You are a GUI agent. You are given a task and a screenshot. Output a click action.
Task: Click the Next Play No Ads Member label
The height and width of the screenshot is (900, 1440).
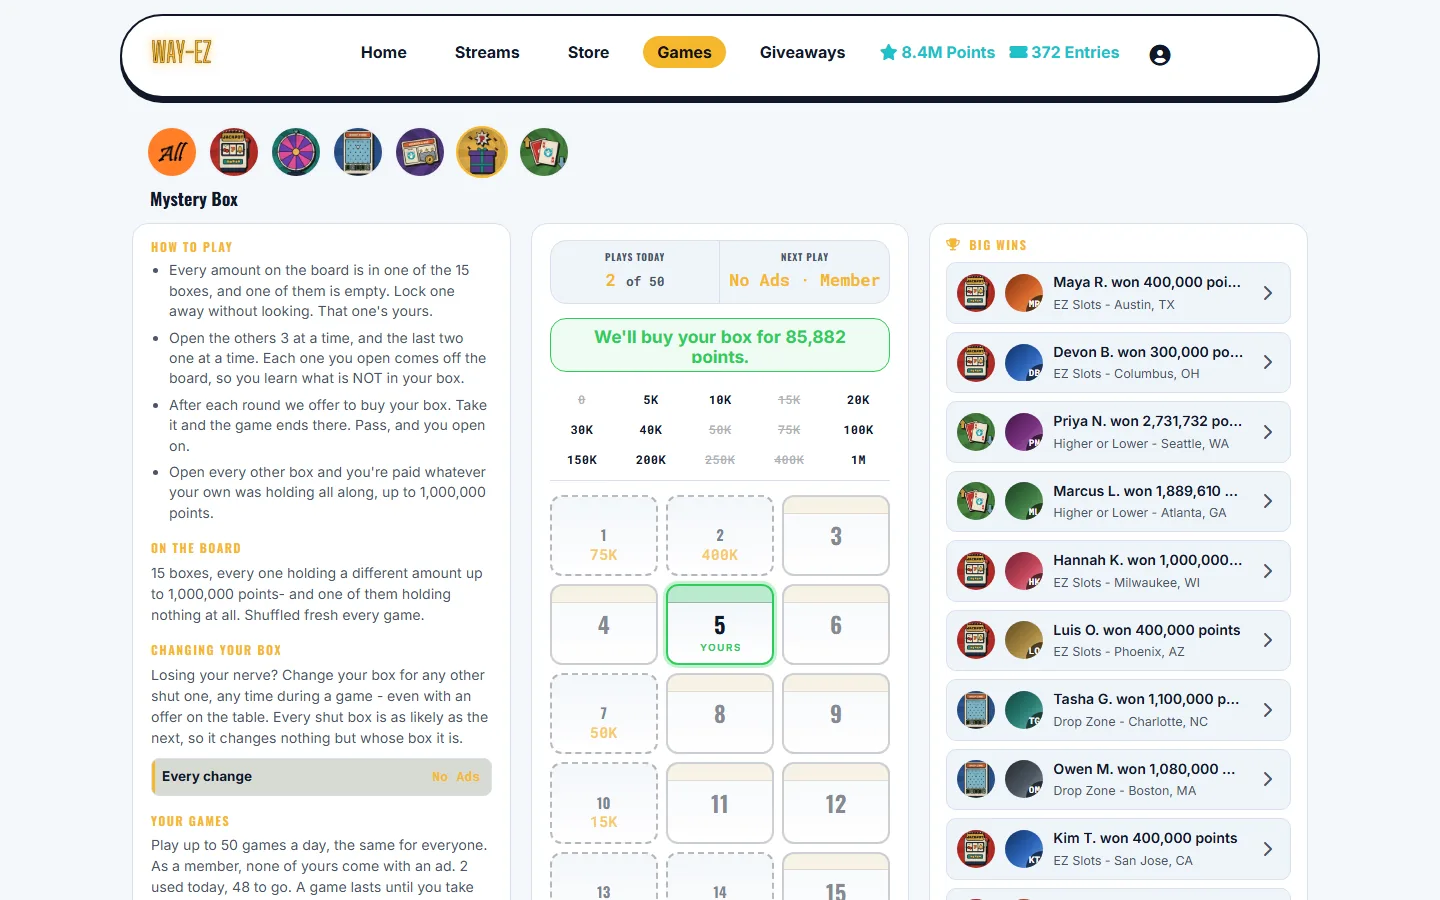[804, 271]
